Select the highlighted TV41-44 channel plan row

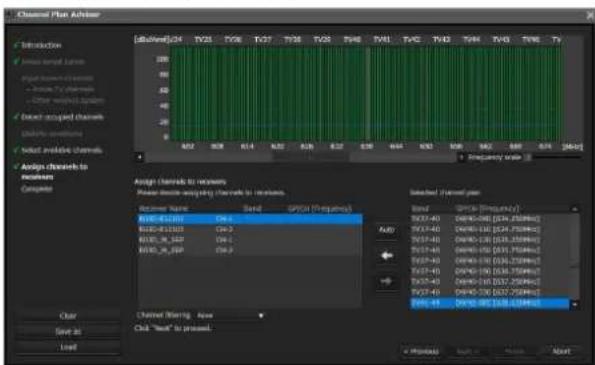pos(490,304)
